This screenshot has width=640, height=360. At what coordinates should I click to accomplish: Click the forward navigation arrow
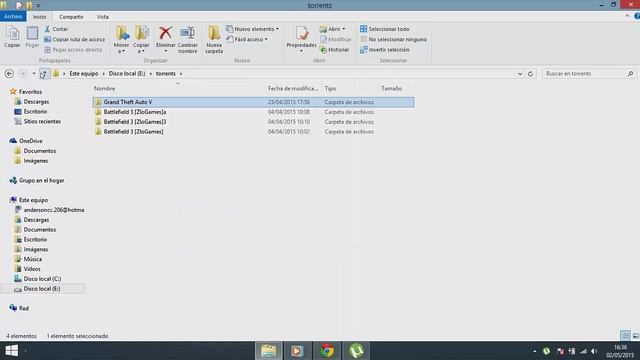[22, 73]
